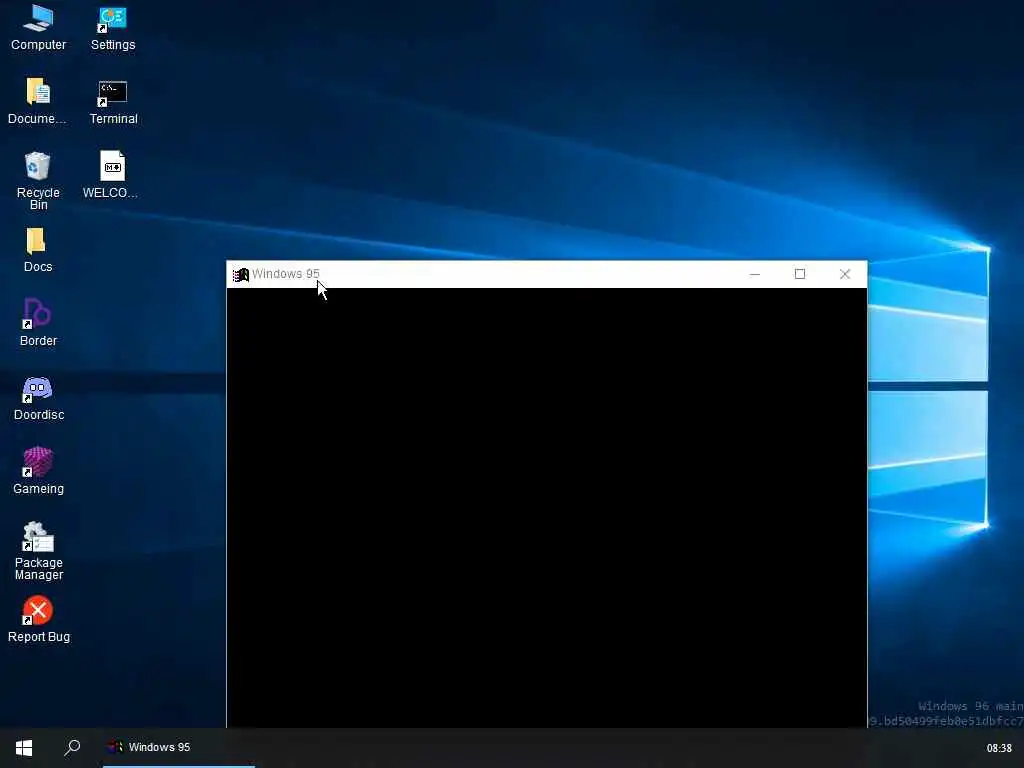The height and width of the screenshot is (768, 1024).
Task: Click the Windows 95 window title icon
Action: (x=241, y=275)
